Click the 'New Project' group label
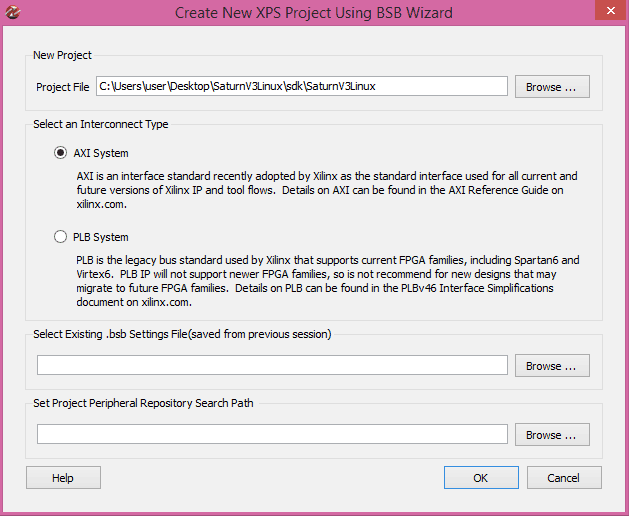 (62, 55)
